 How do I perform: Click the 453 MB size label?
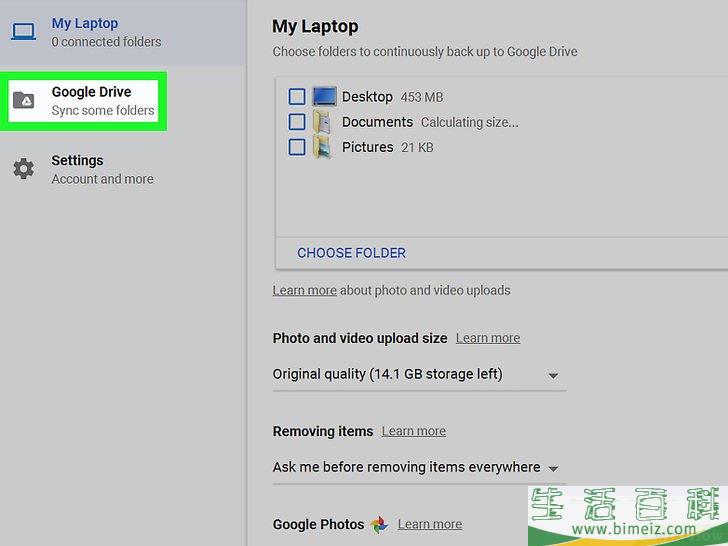[422, 97]
